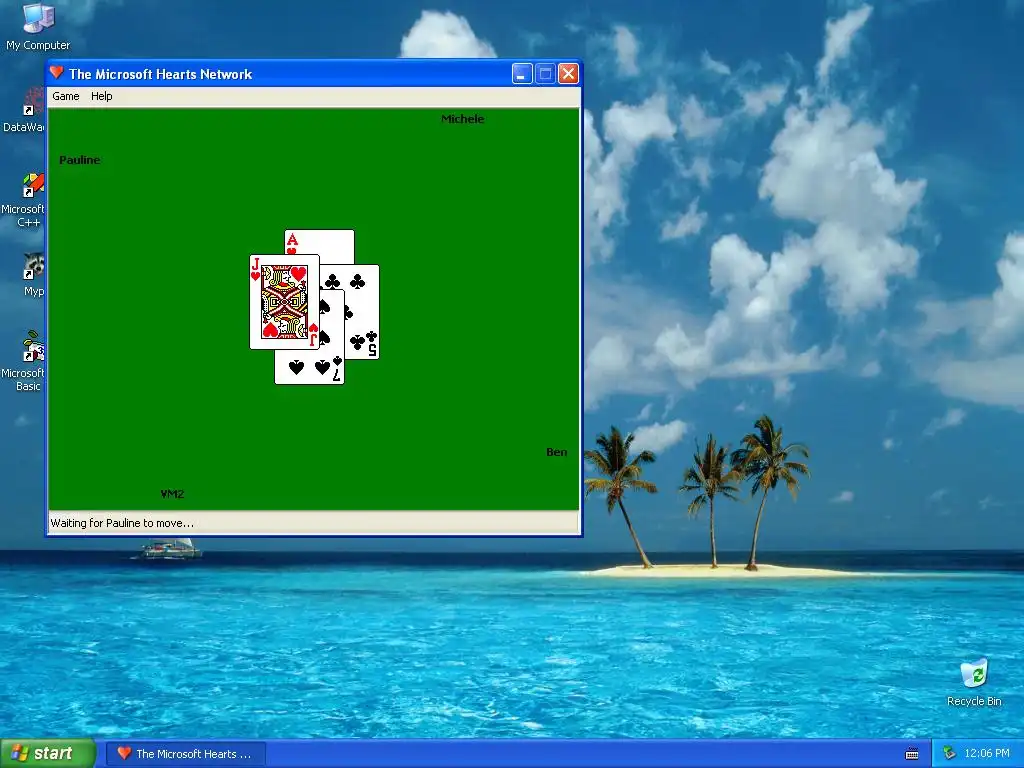
Task: Minimize the Hearts Network window
Action: point(522,74)
